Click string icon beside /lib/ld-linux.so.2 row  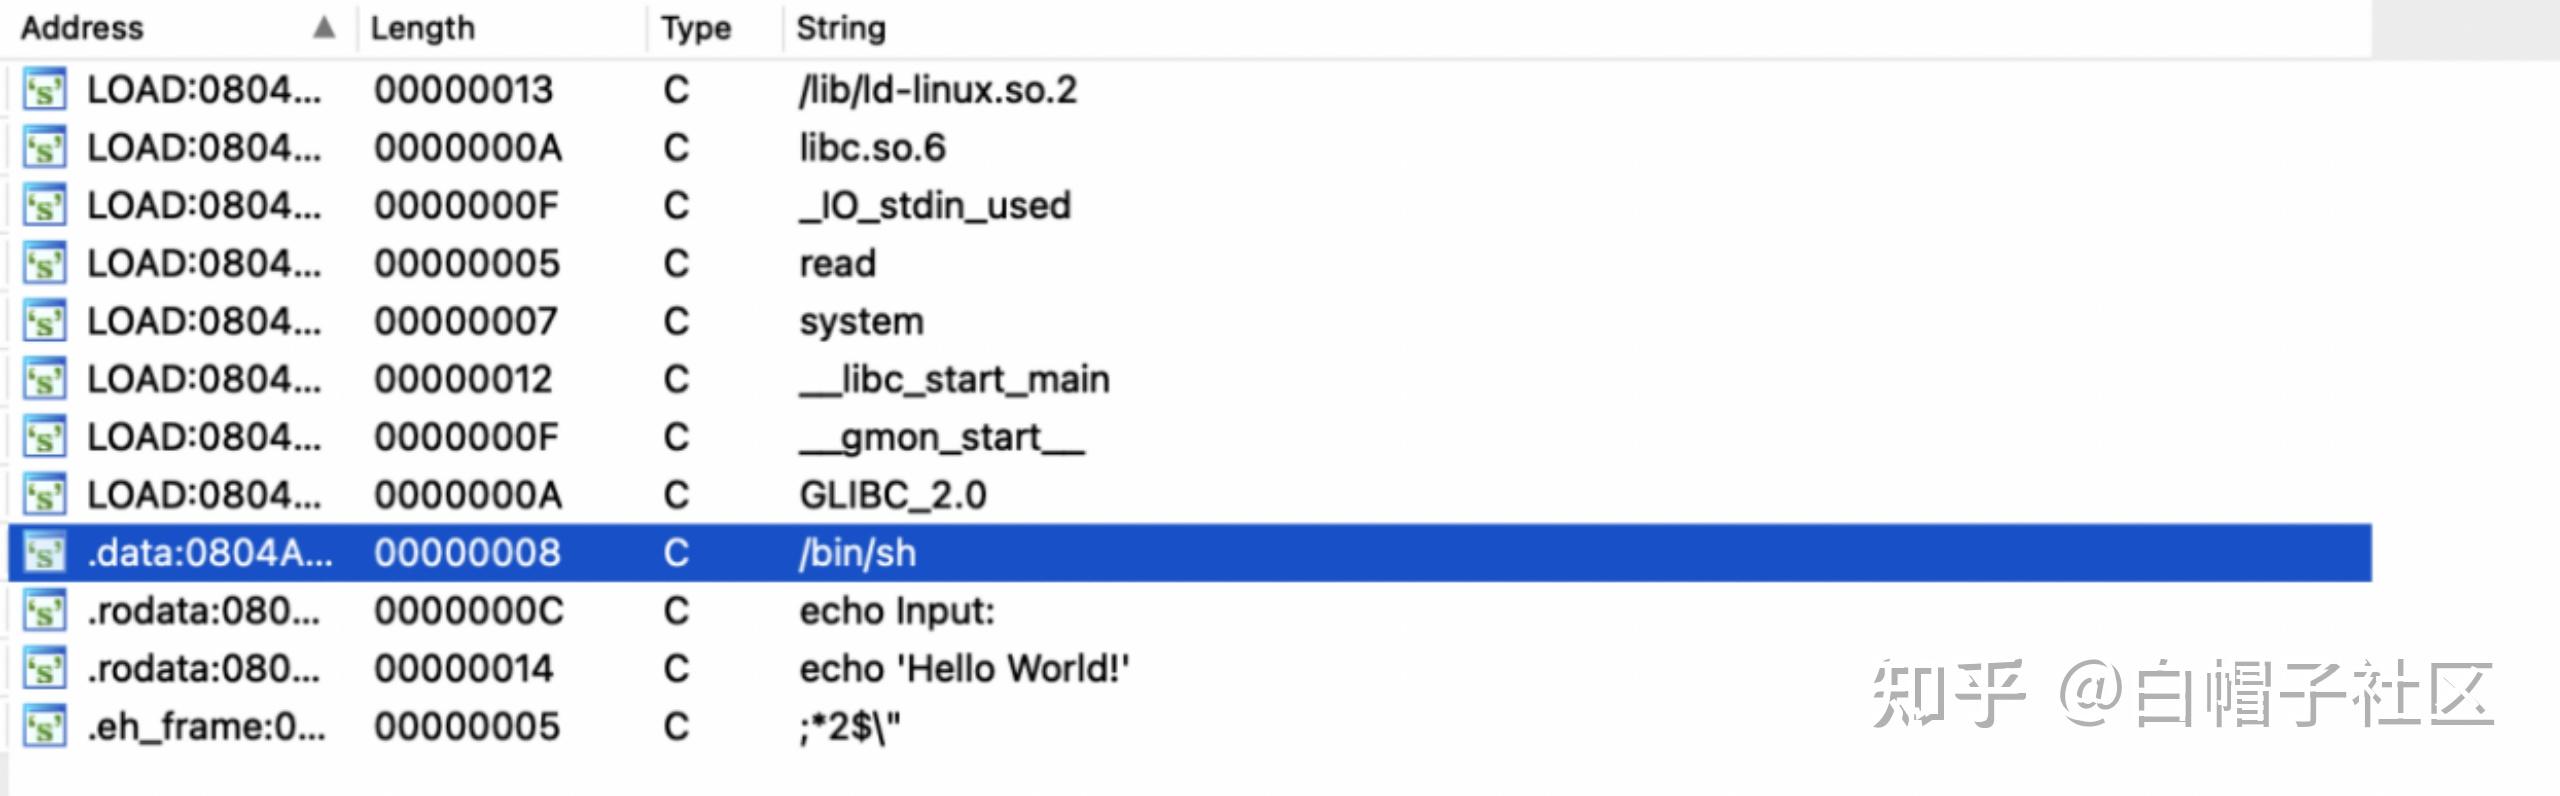coord(44,90)
